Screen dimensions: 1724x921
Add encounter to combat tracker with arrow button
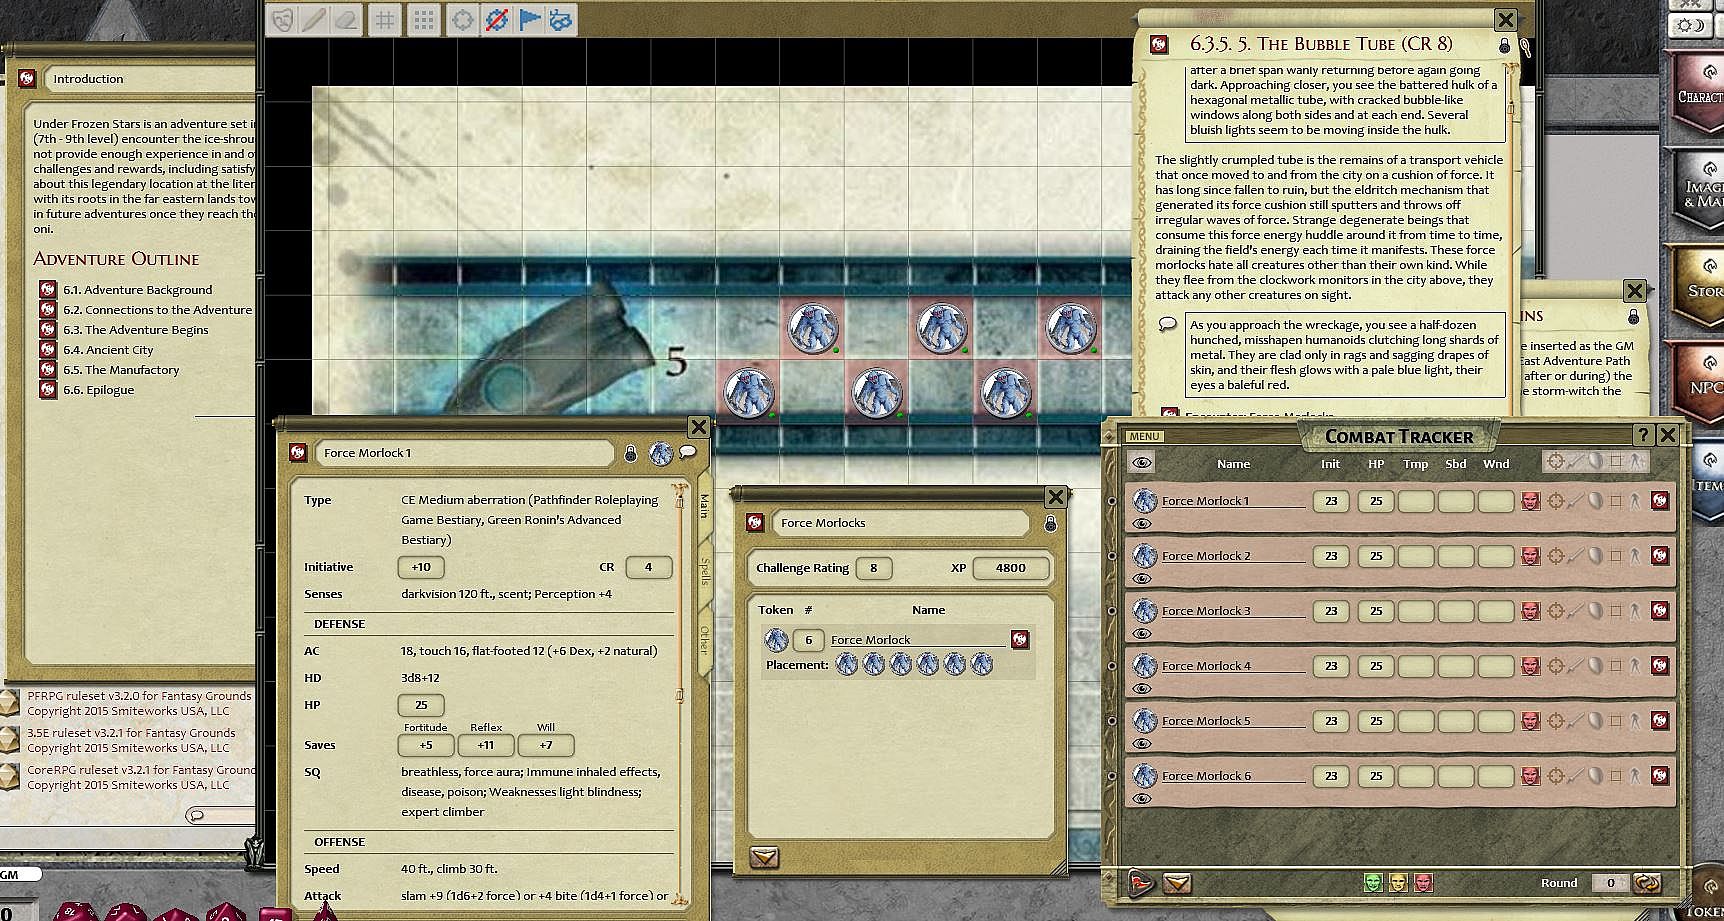click(764, 858)
